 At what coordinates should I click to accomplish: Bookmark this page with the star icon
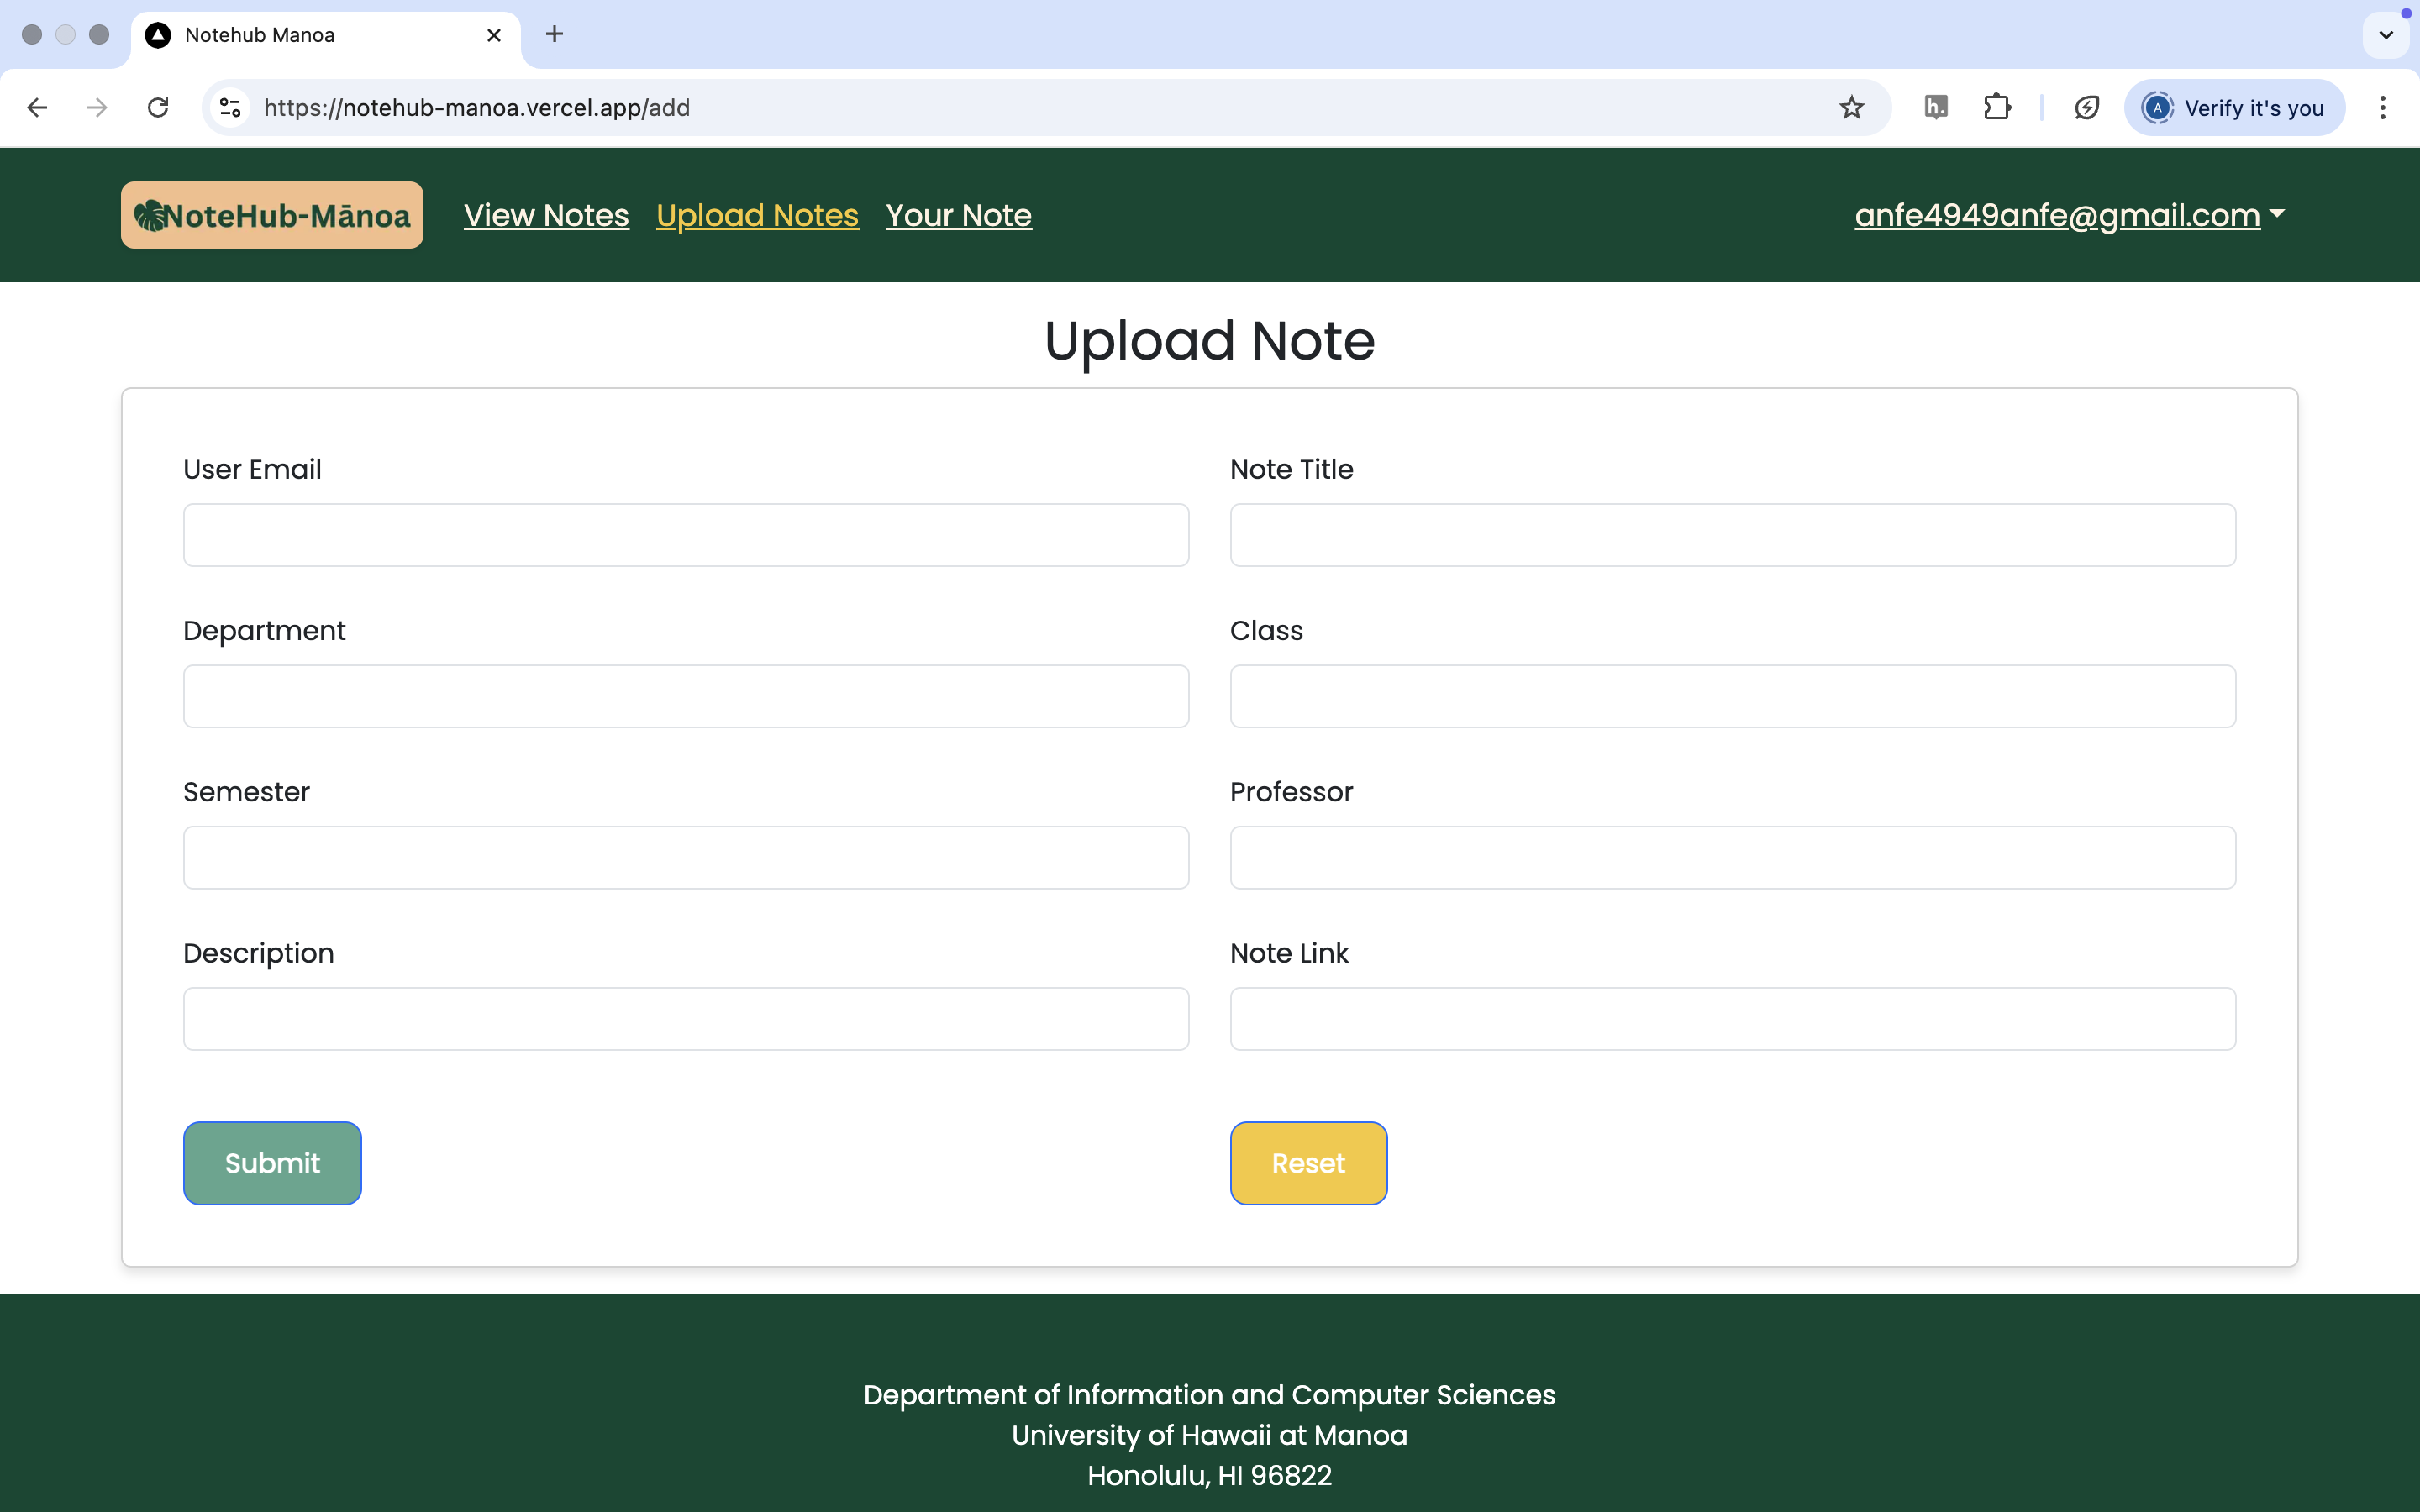(1851, 107)
